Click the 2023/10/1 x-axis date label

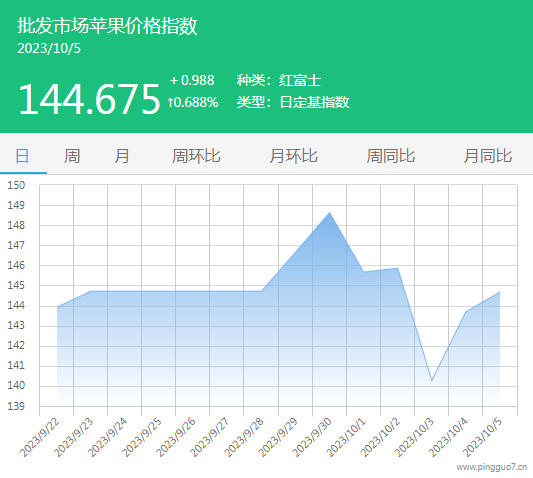[x=346, y=438]
